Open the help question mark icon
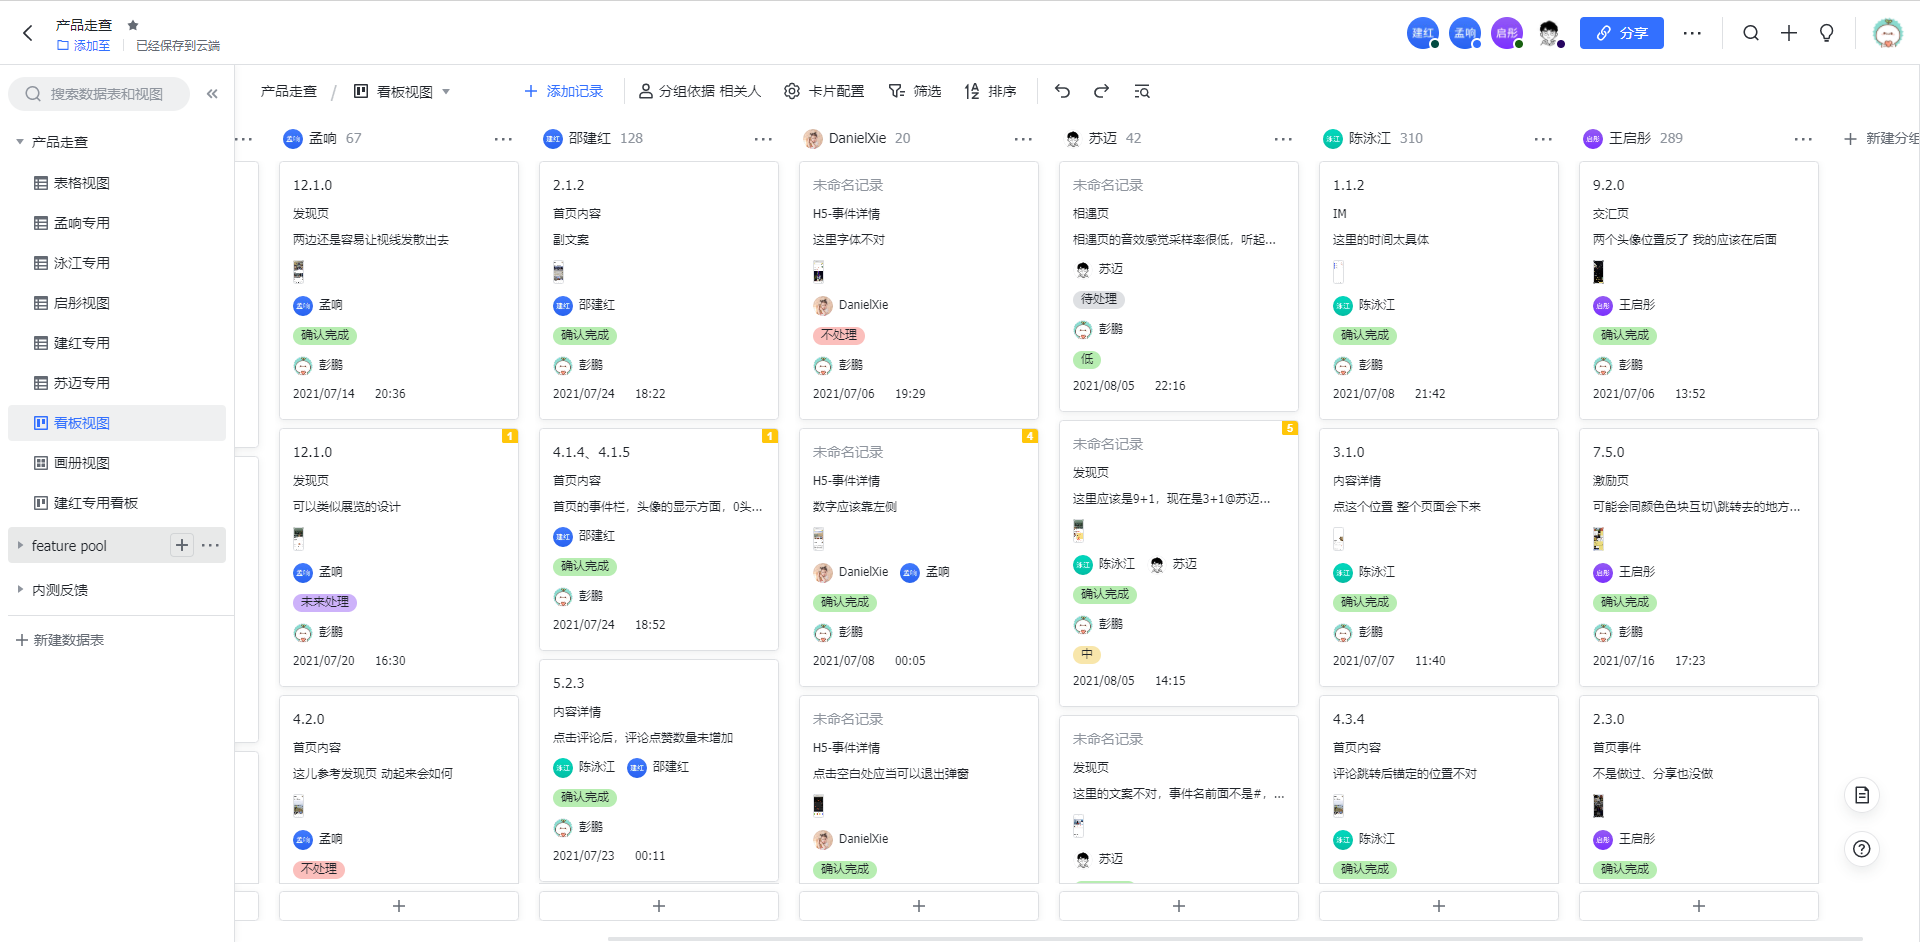Image resolution: width=1920 pixels, height=942 pixels. click(x=1861, y=849)
